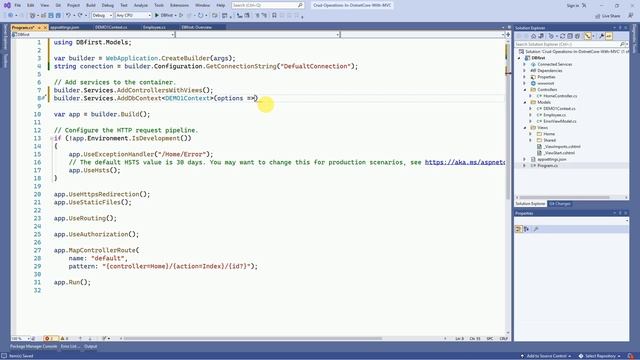Viewport: 640px width, 360px height.
Task: Click the Undo toolbar icon
Action: (69, 16)
